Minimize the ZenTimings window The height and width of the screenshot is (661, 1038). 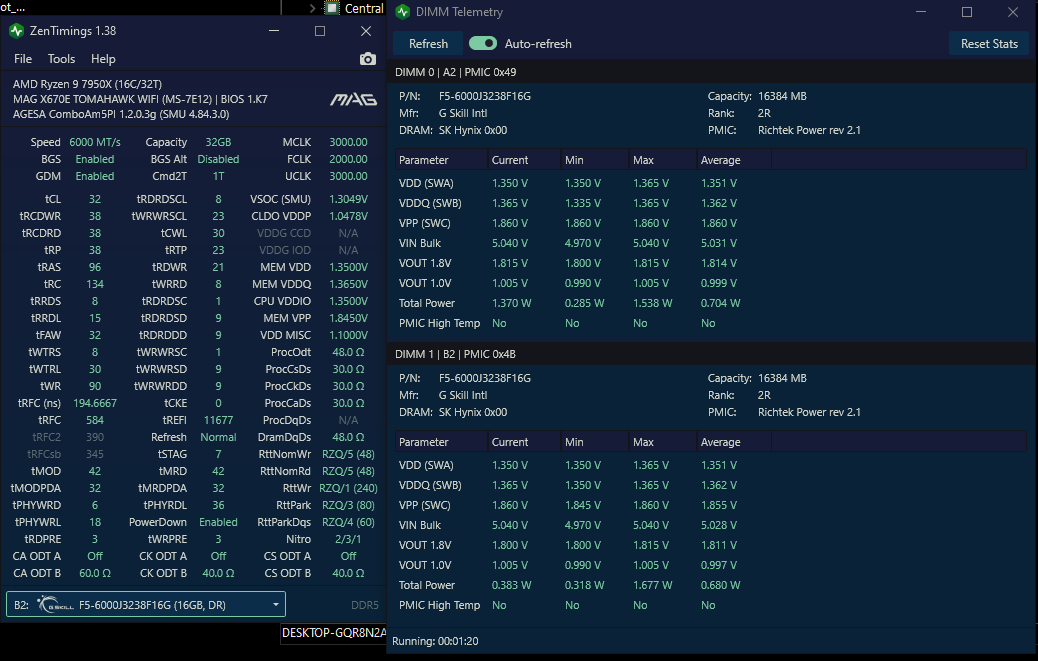click(x=274, y=31)
